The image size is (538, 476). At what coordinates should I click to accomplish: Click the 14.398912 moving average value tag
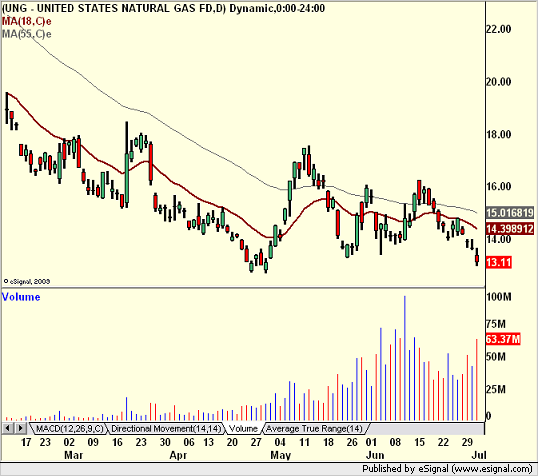click(x=510, y=229)
